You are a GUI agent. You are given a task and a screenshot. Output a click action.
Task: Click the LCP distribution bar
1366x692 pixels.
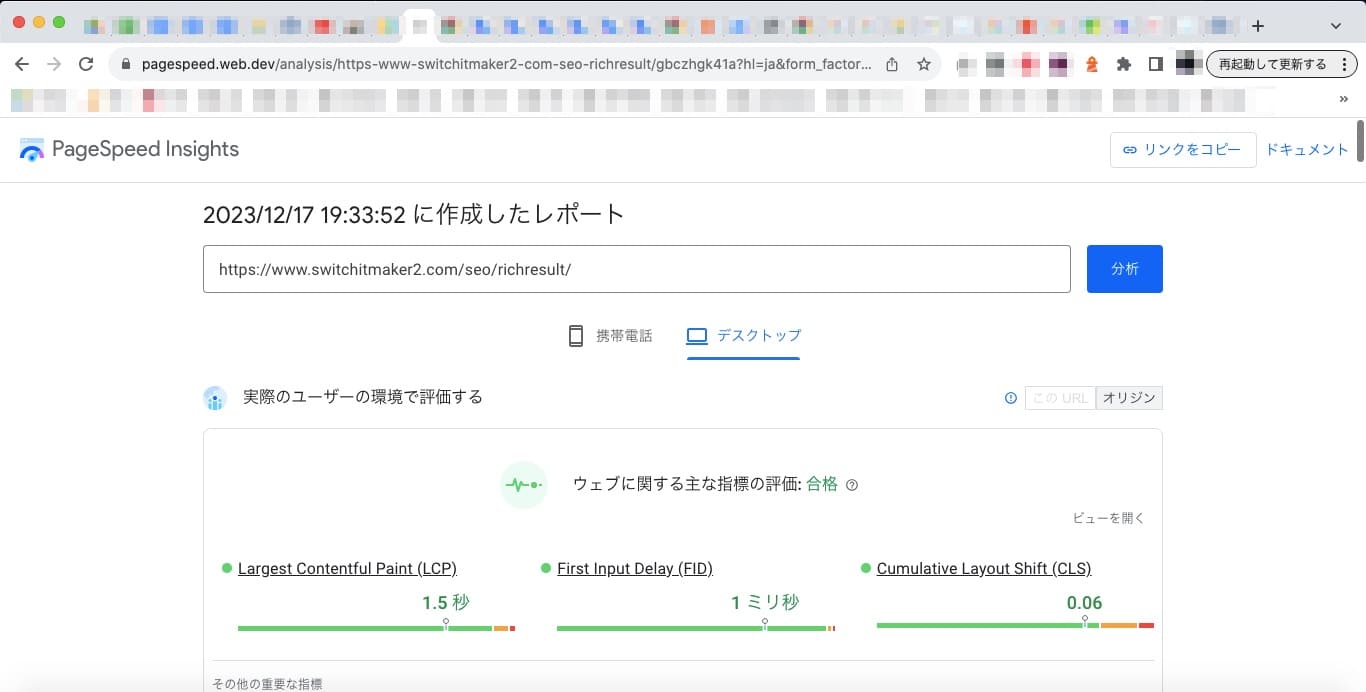[x=376, y=628]
